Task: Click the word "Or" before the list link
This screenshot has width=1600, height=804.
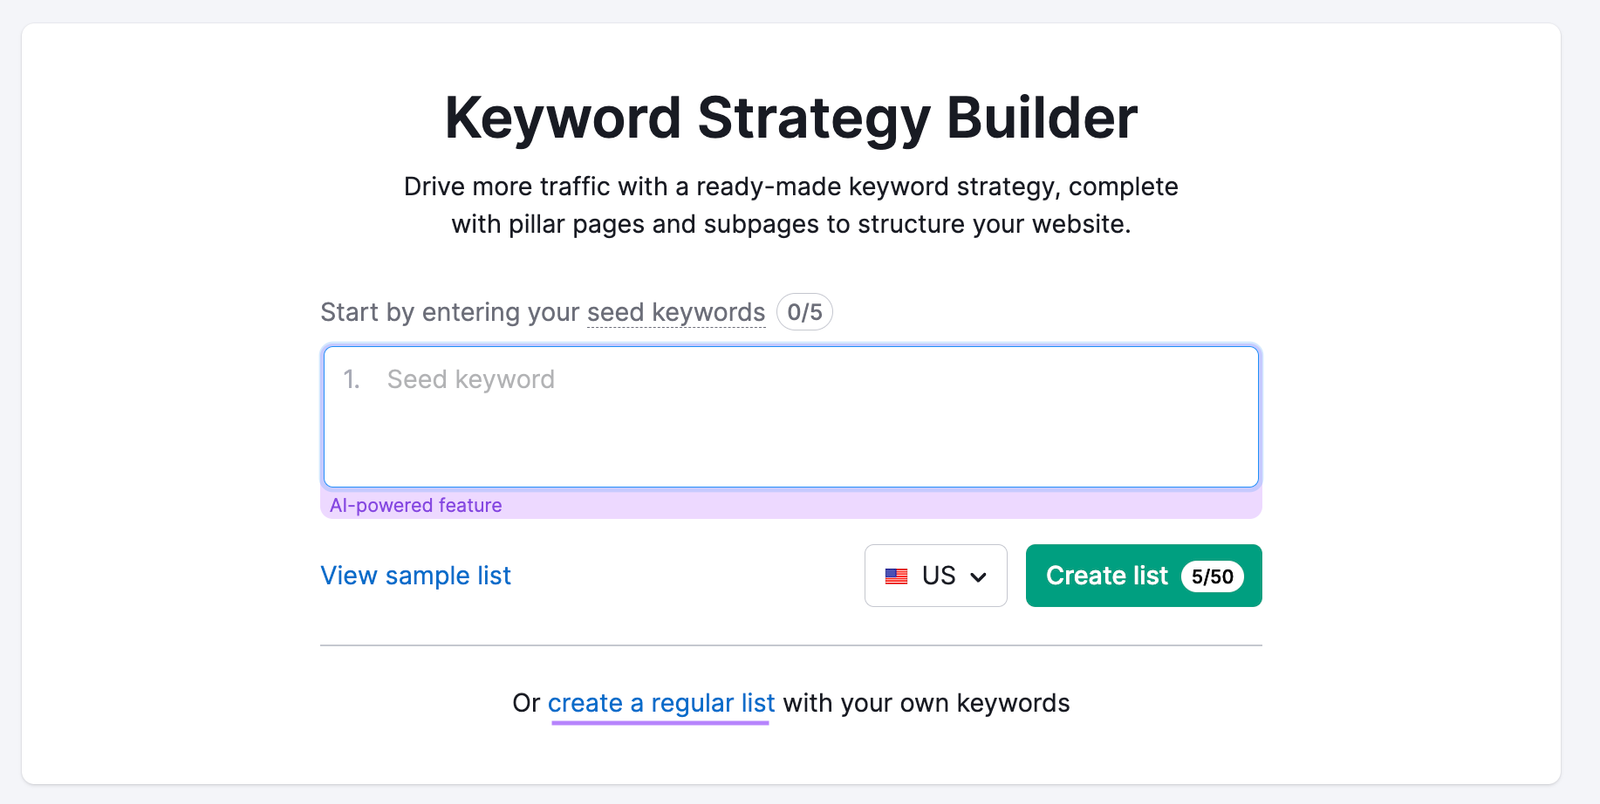Action: [x=526, y=703]
